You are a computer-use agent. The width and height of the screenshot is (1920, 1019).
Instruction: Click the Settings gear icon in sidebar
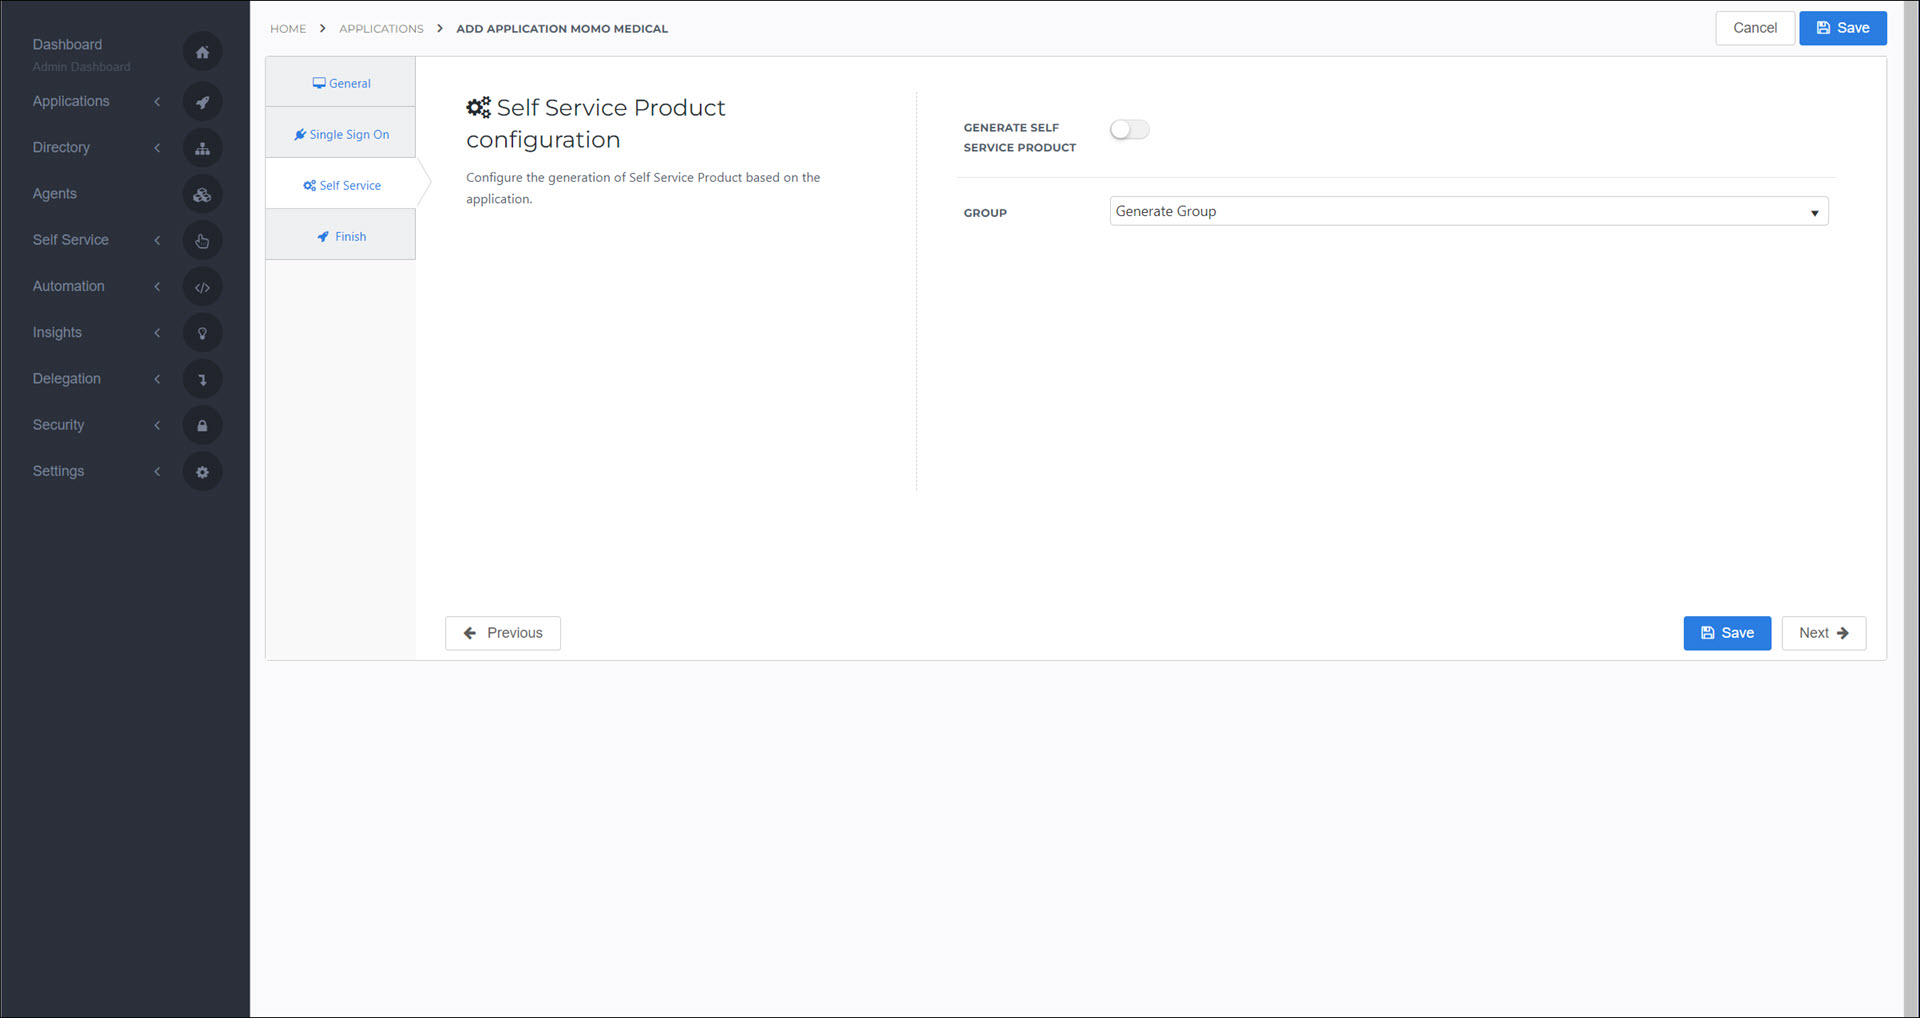pos(202,472)
